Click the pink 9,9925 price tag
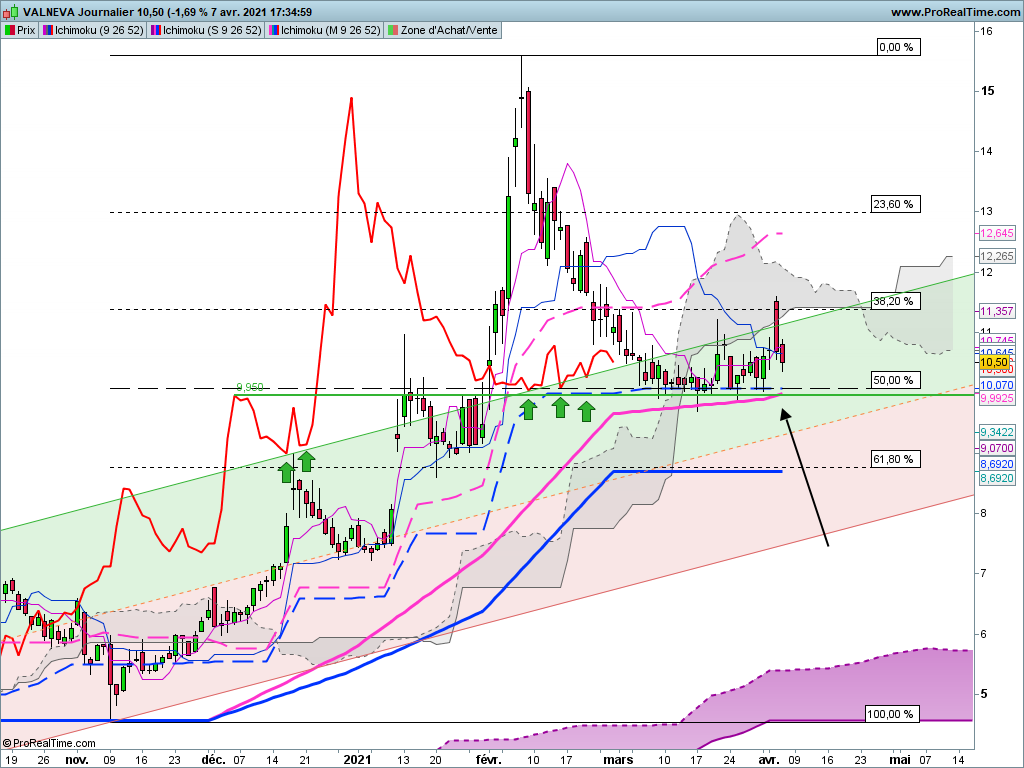This screenshot has height=768, width=1024. tap(997, 398)
